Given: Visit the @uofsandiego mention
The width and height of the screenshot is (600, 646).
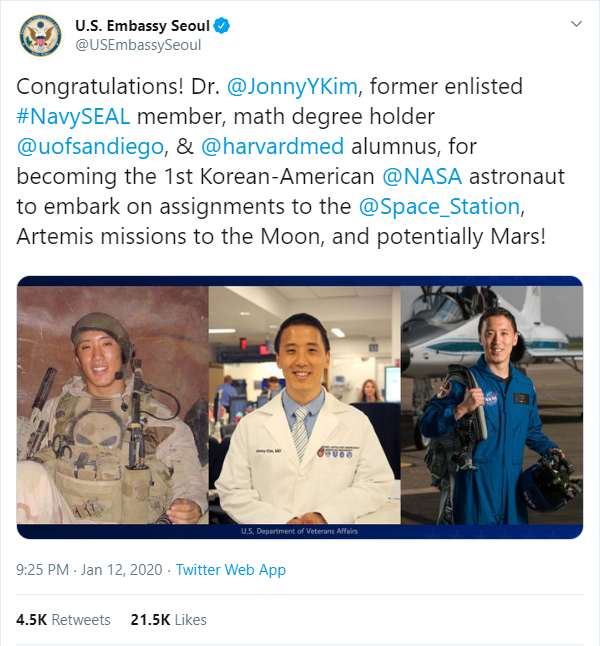Looking at the screenshot, I should click(89, 148).
